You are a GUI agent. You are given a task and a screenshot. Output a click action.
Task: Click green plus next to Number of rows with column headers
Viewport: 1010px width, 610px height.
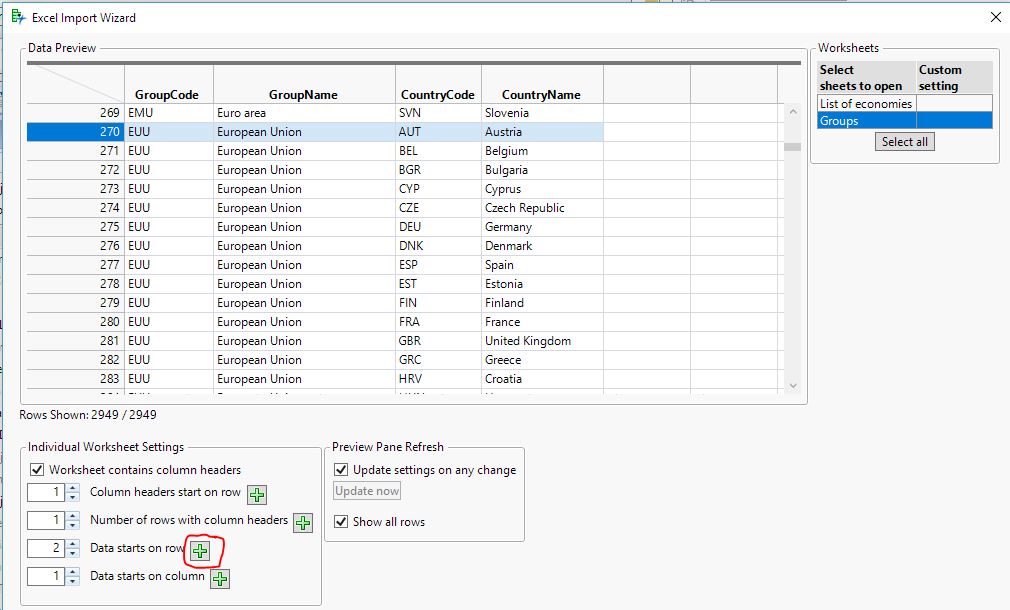(303, 523)
